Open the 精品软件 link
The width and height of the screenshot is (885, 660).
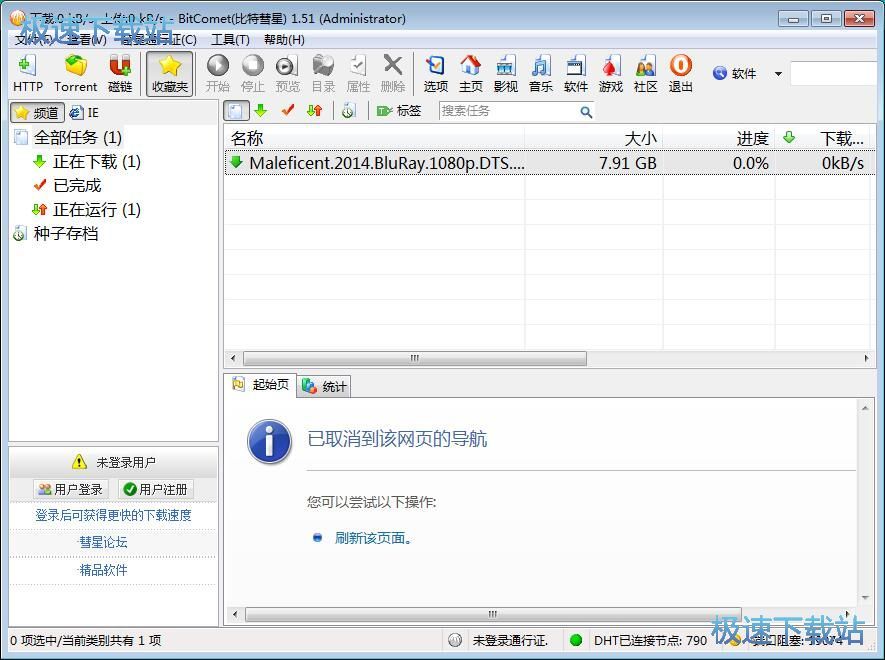(103, 570)
